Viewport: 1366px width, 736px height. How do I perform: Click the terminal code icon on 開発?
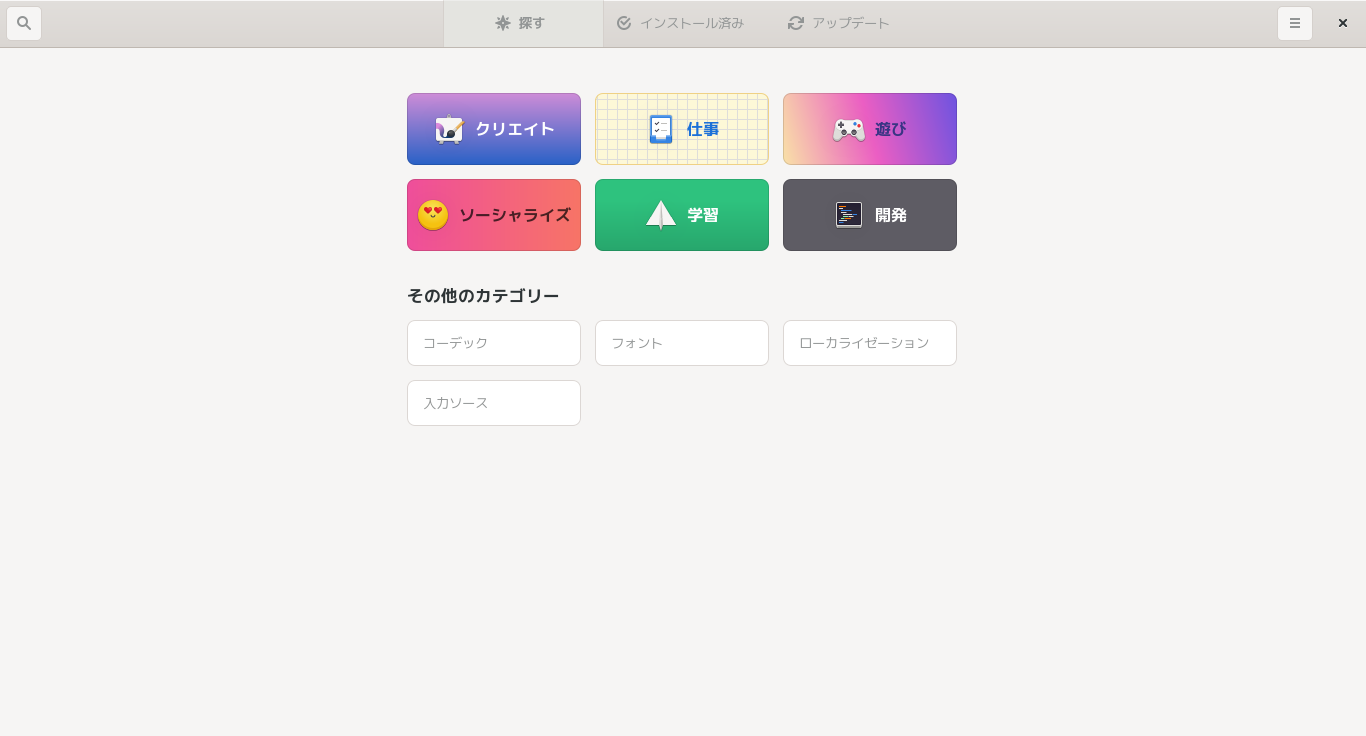point(849,215)
